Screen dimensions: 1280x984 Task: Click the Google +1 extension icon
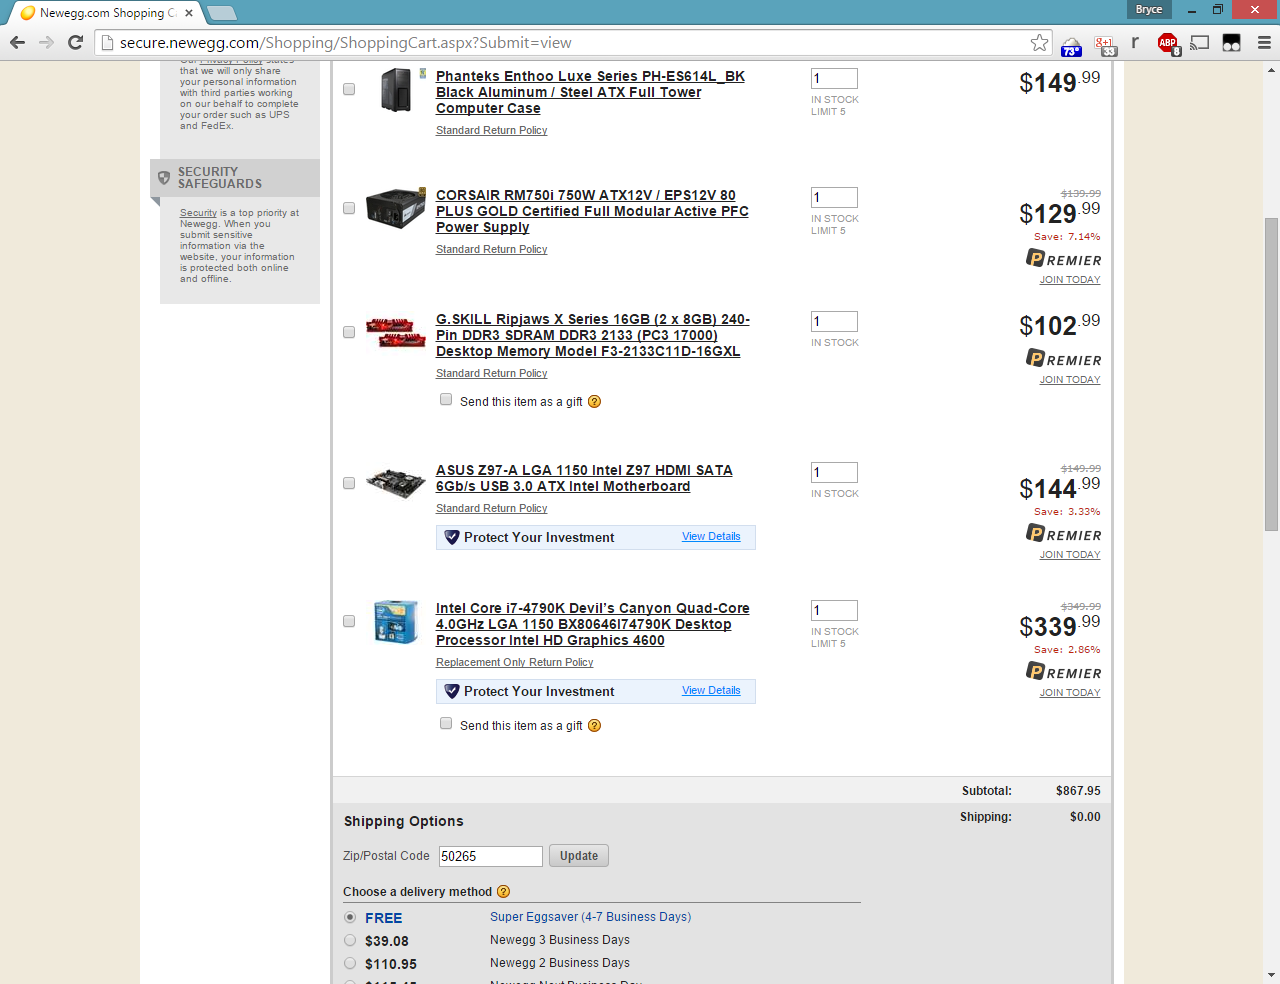(x=1104, y=45)
